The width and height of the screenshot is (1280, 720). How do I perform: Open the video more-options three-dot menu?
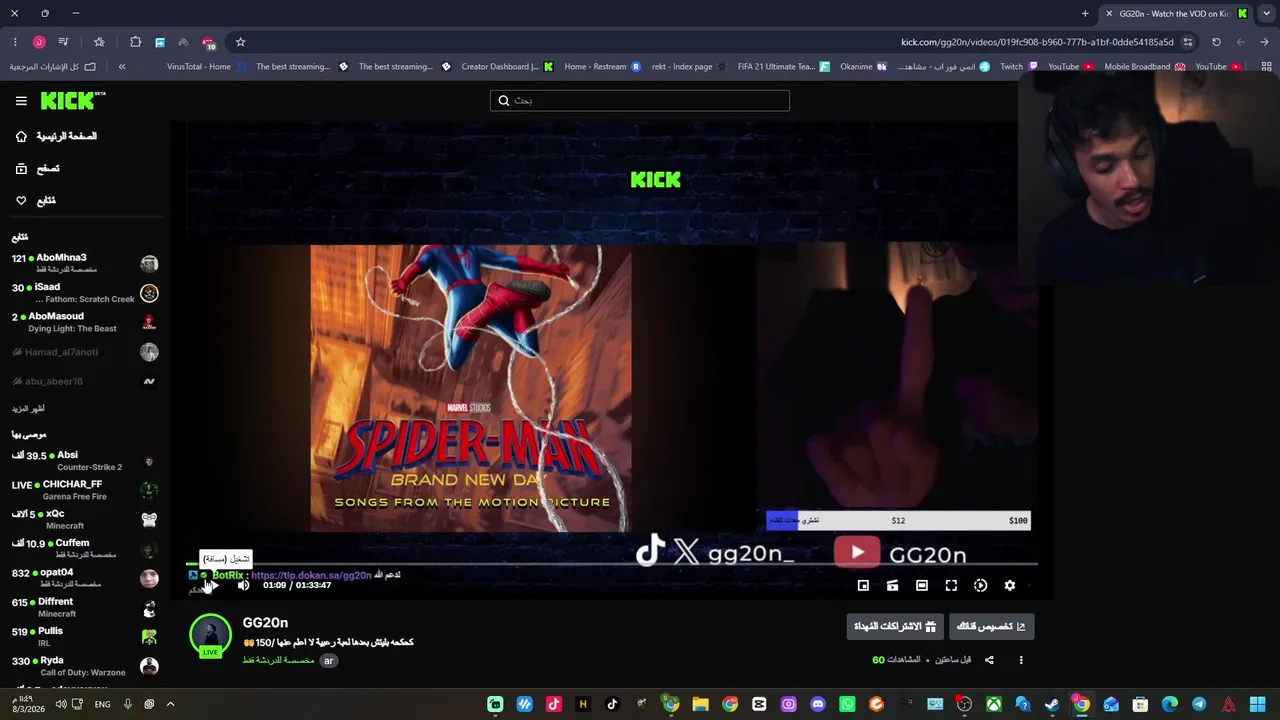pos(1021,660)
